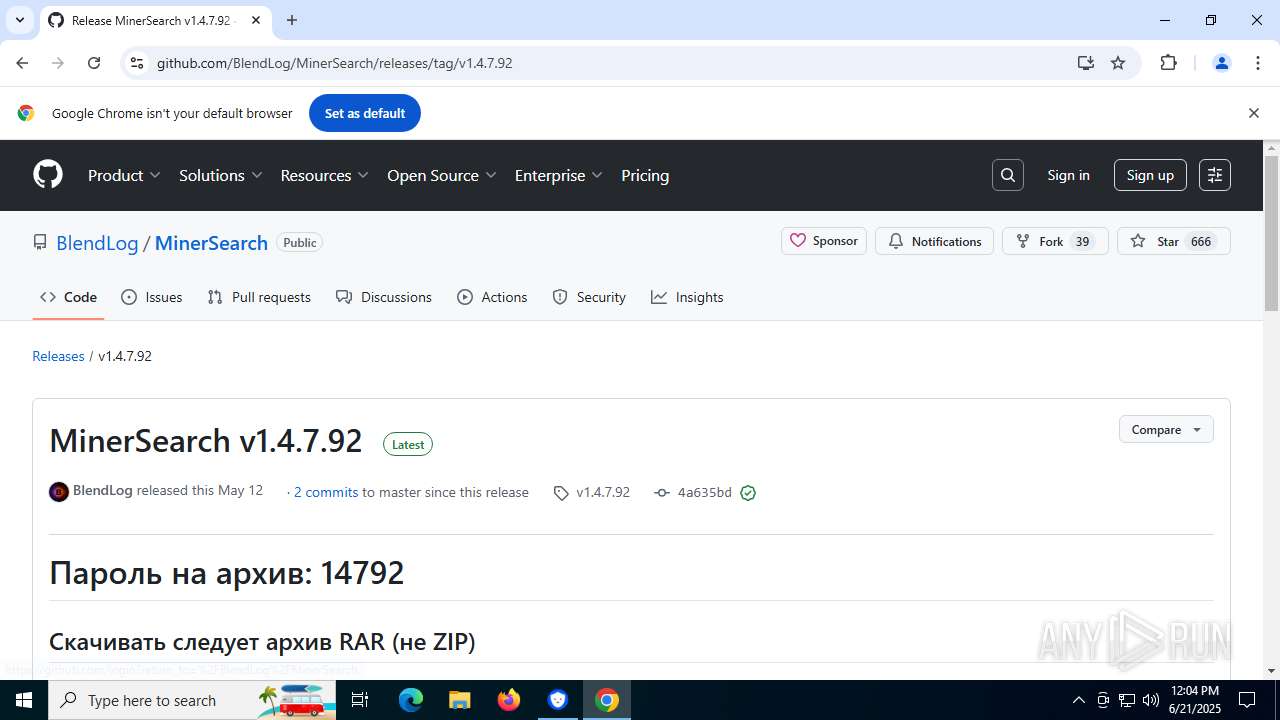Open File Explorer from the taskbar
This screenshot has width=1280, height=720.
(459, 700)
